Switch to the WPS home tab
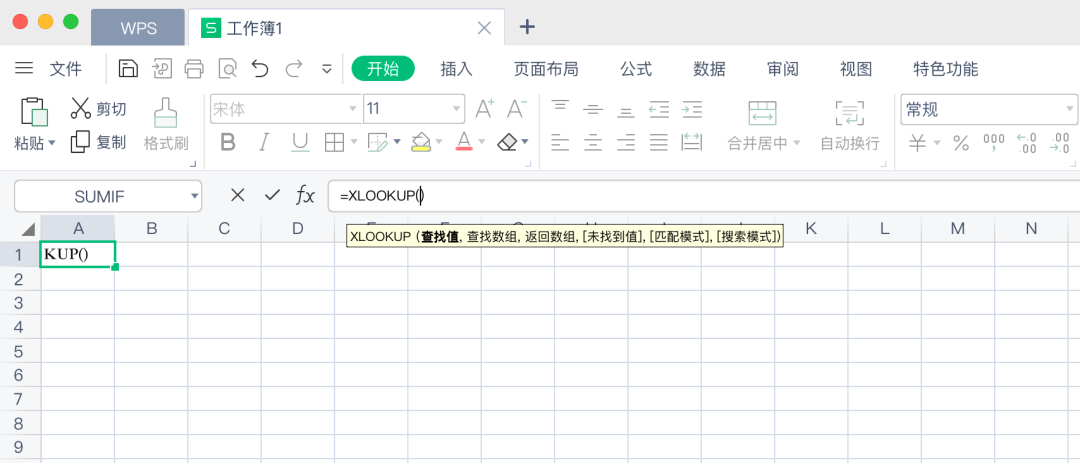The image size is (1080, 463). (138, 28)
